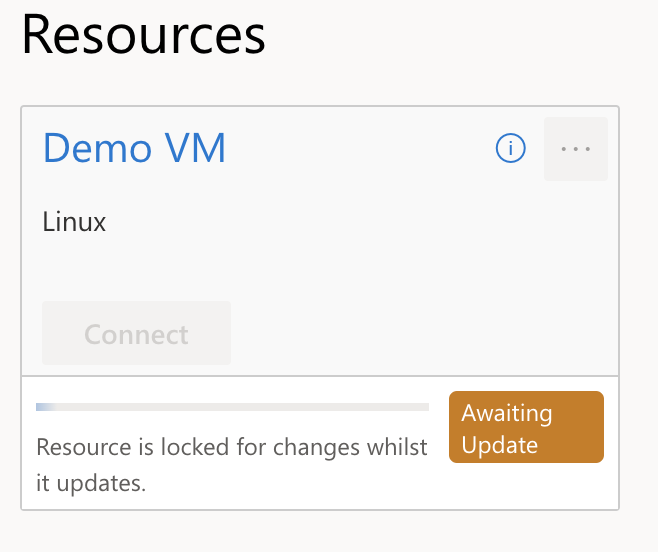The image size is (658, 552).
Task: Click the Awaiting Update status badge
Action: pos(526,427)
